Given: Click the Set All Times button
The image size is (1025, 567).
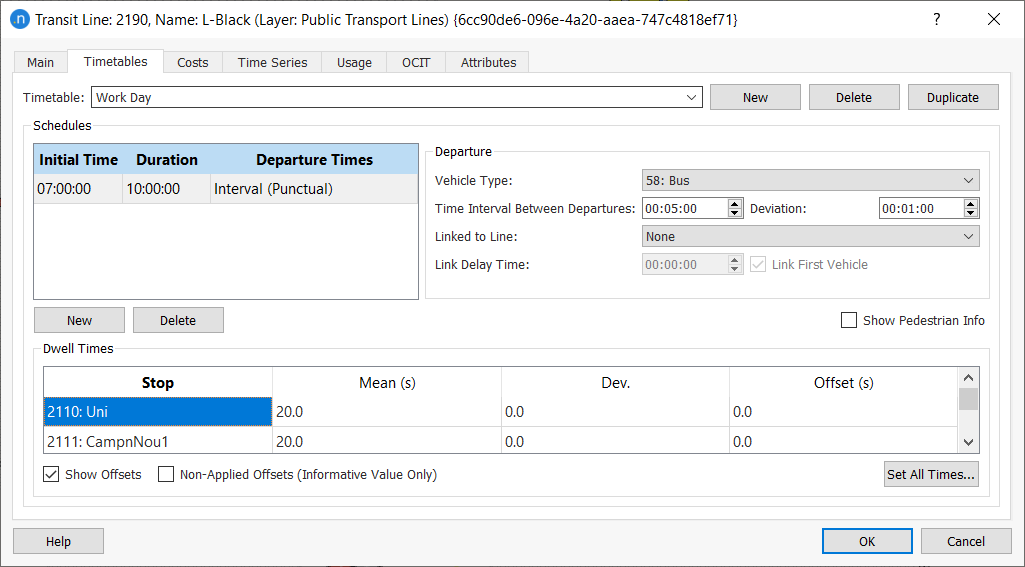Looking at the screenshot, I should pos(931,475).
